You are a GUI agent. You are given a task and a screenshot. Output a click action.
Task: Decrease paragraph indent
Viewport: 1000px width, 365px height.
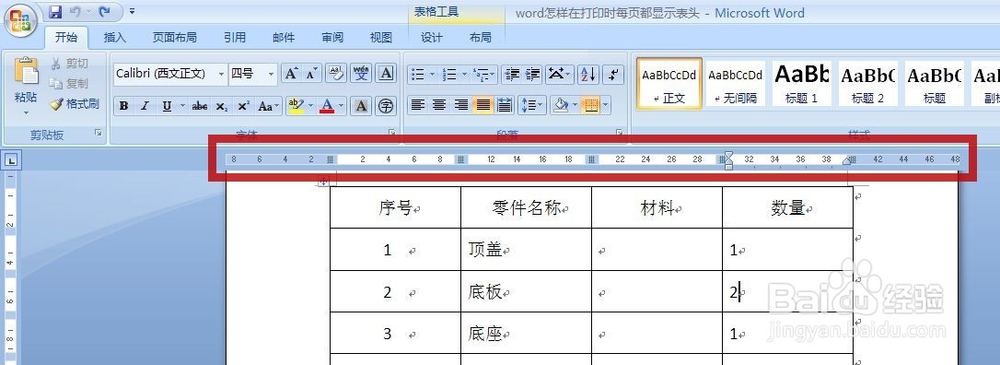click(x=511, y=75)
